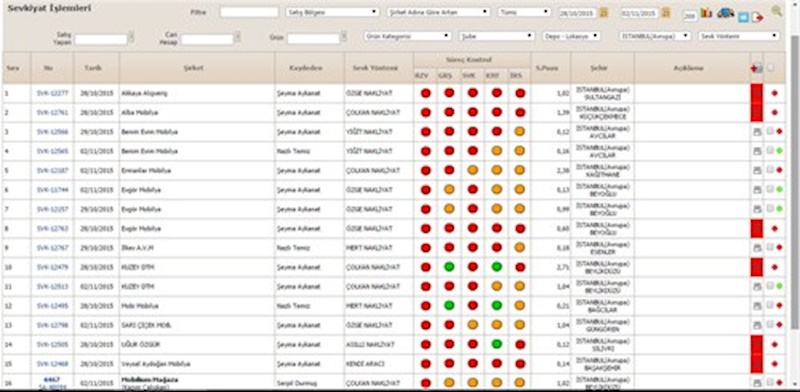Click the blue square icon in toolbar
The image size is (800, 392).
coord(743,17)
